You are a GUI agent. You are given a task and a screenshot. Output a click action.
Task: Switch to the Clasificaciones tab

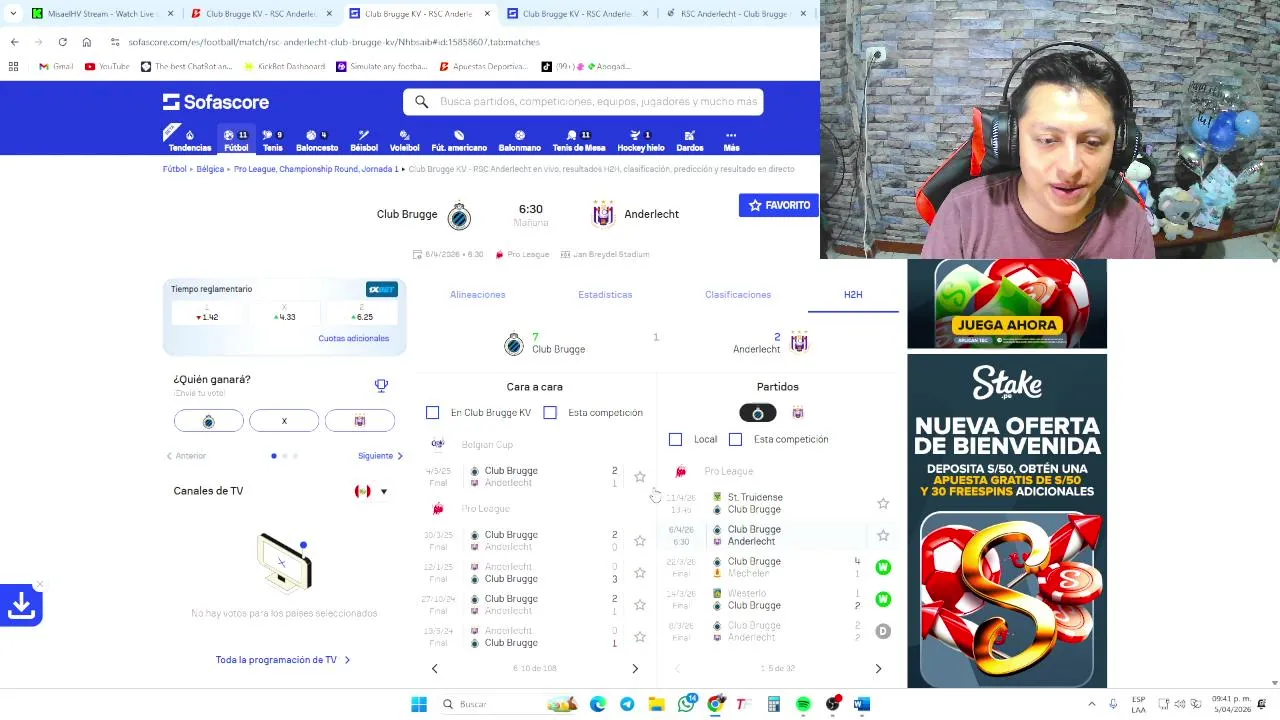click(x=738, y=295)
